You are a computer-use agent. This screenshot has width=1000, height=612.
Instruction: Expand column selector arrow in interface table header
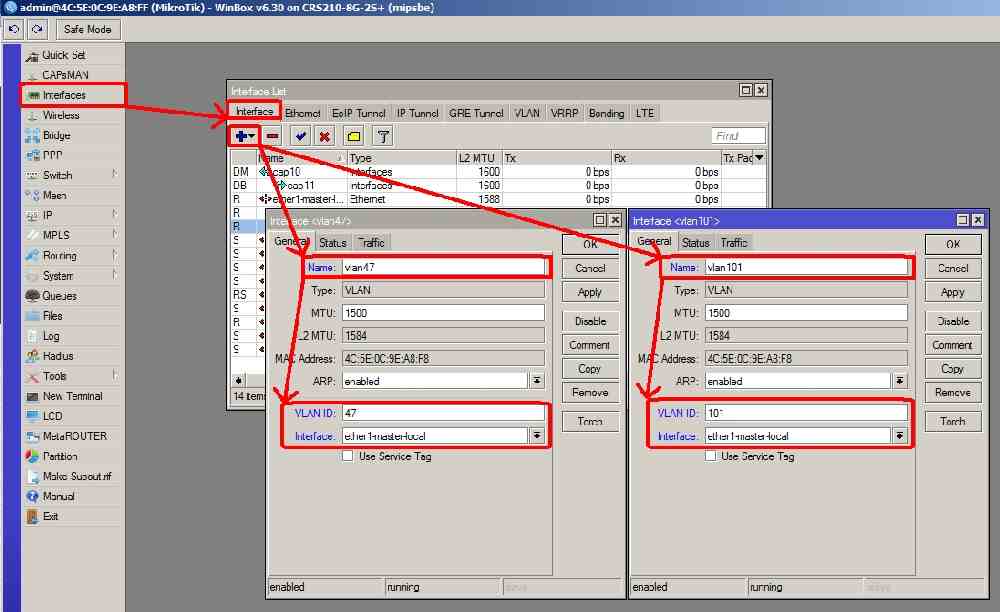tap(759, 158)
